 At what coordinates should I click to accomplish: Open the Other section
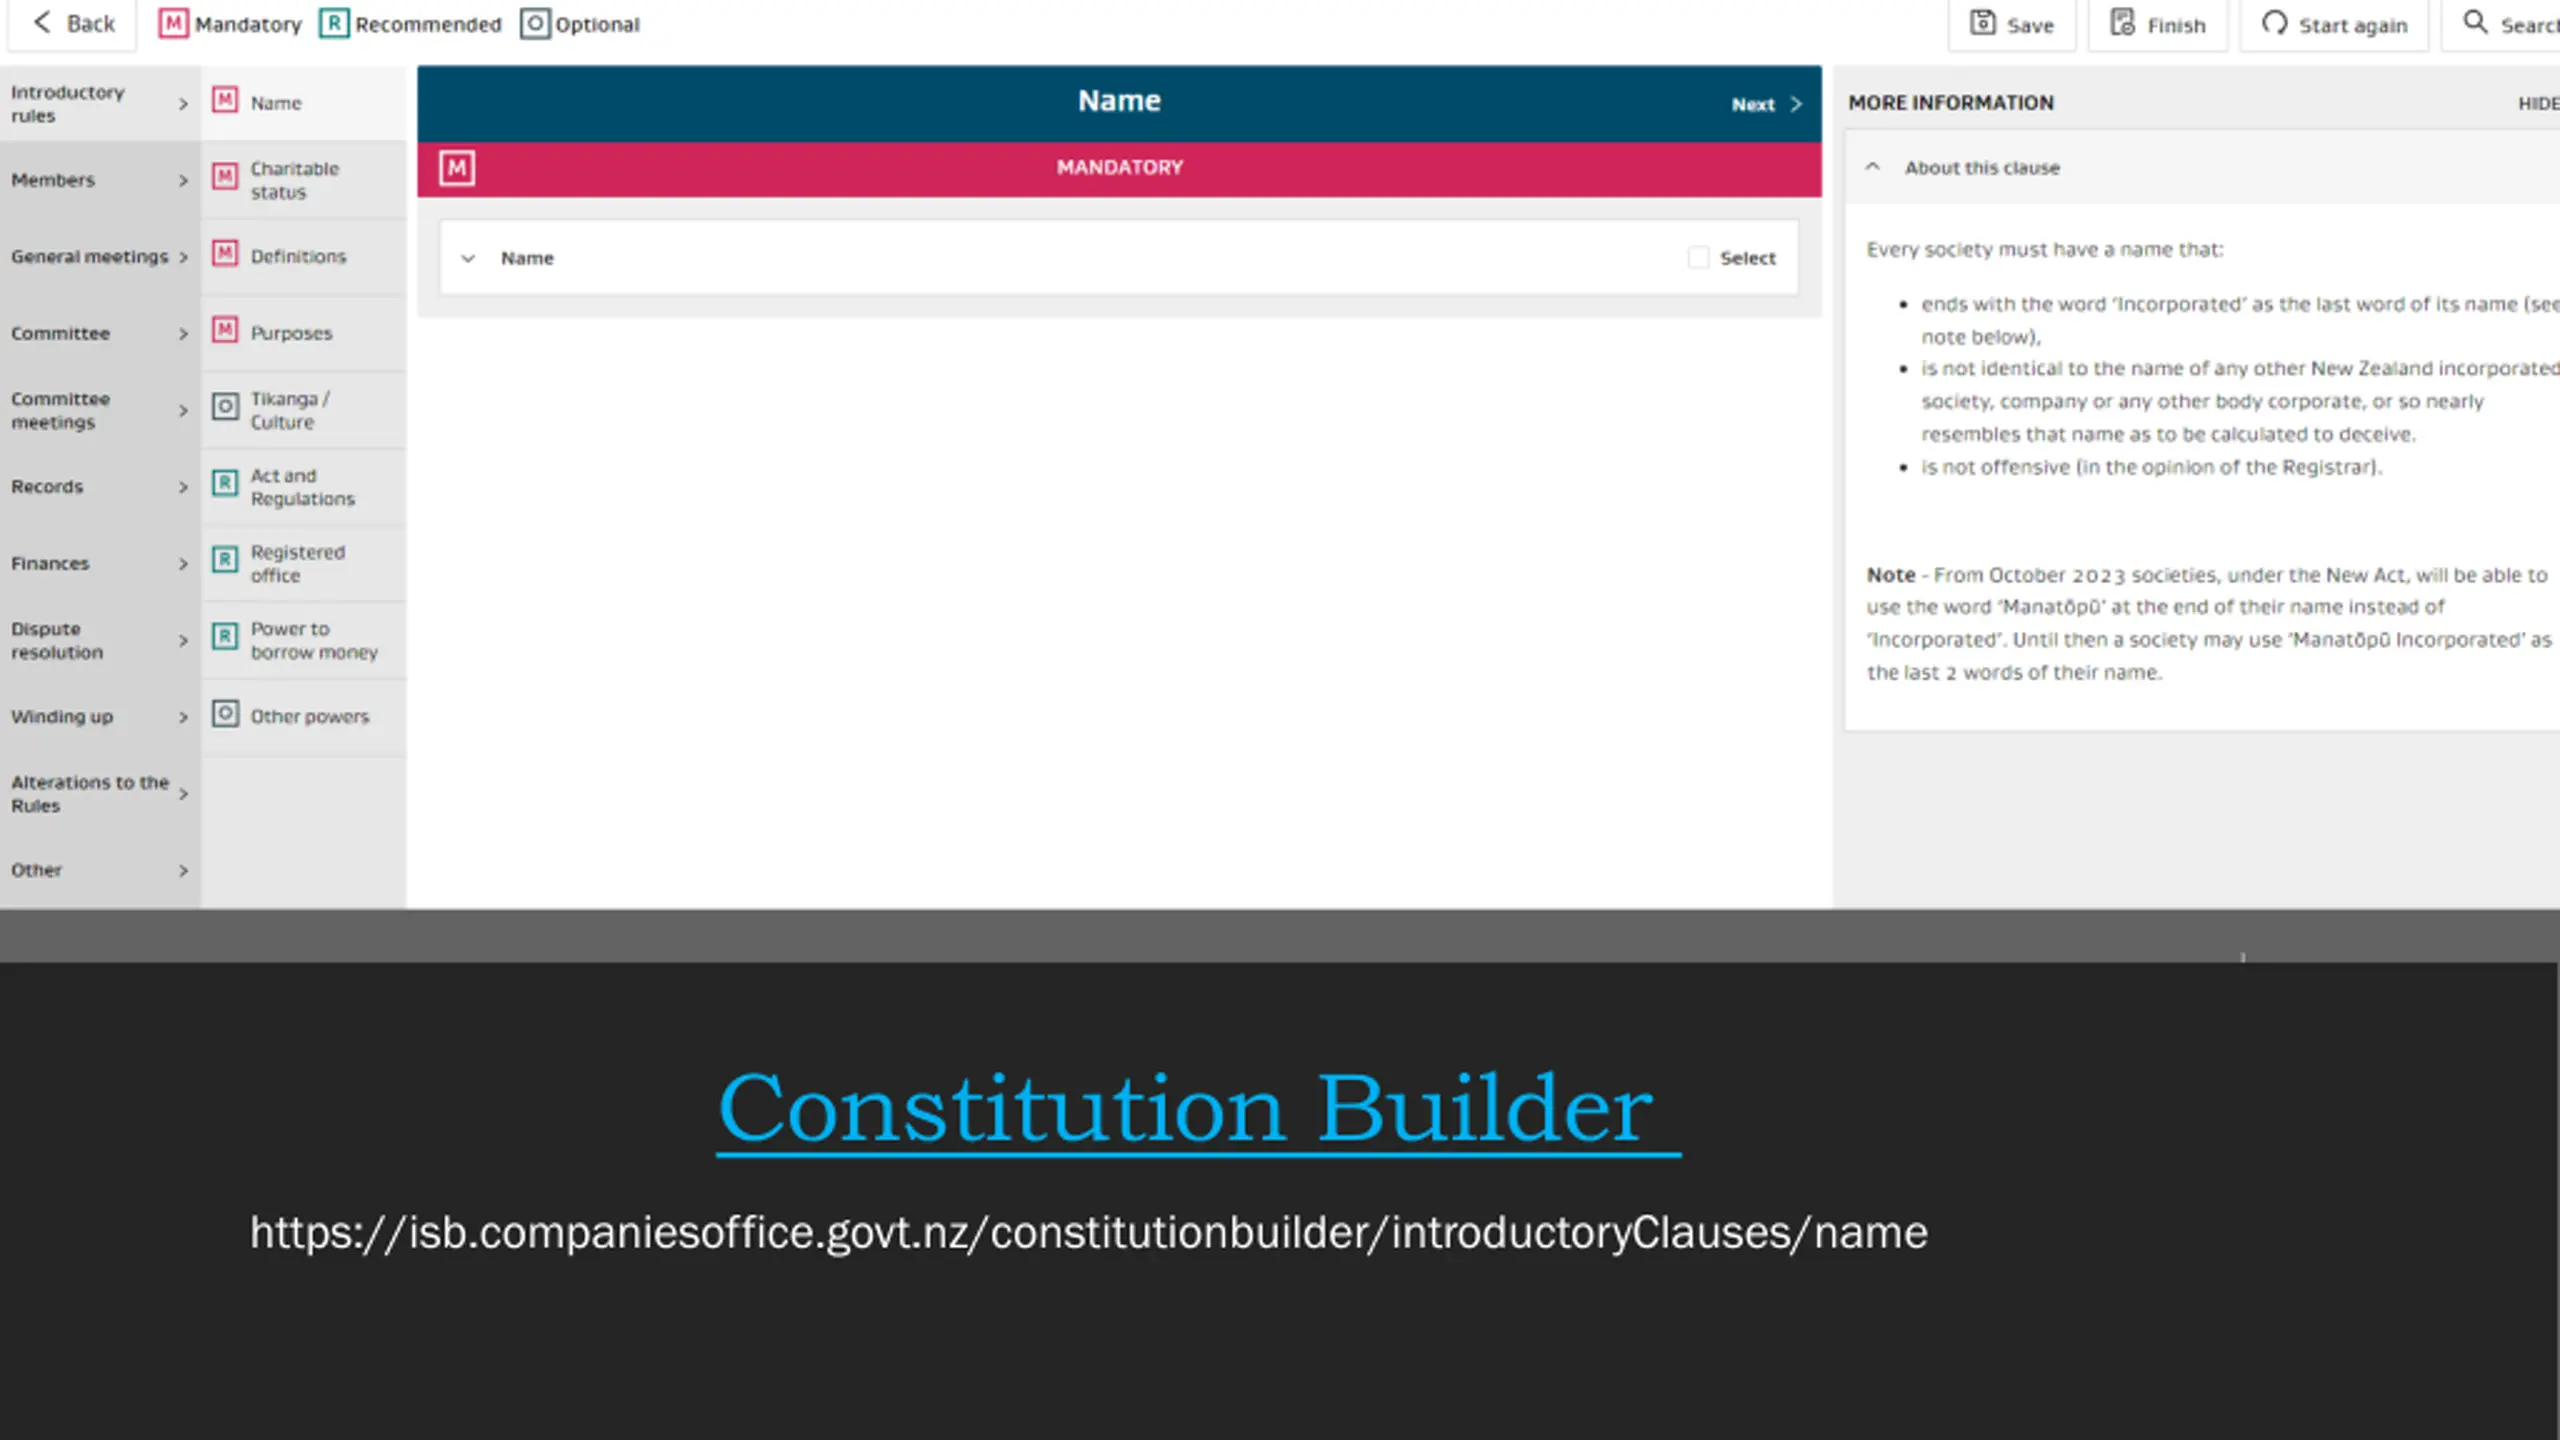click(x=100, y=870)
